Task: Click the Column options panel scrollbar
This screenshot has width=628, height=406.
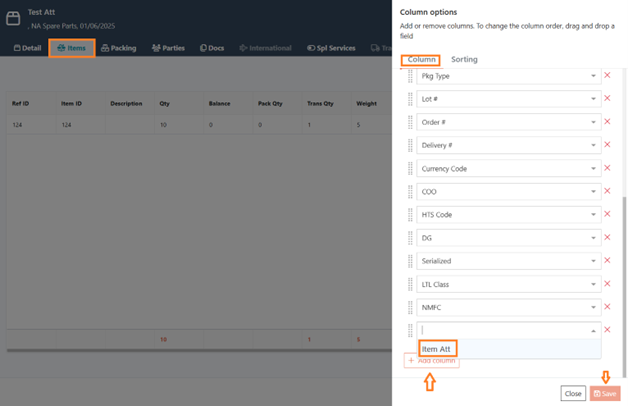Action: (x=624, y=286)
